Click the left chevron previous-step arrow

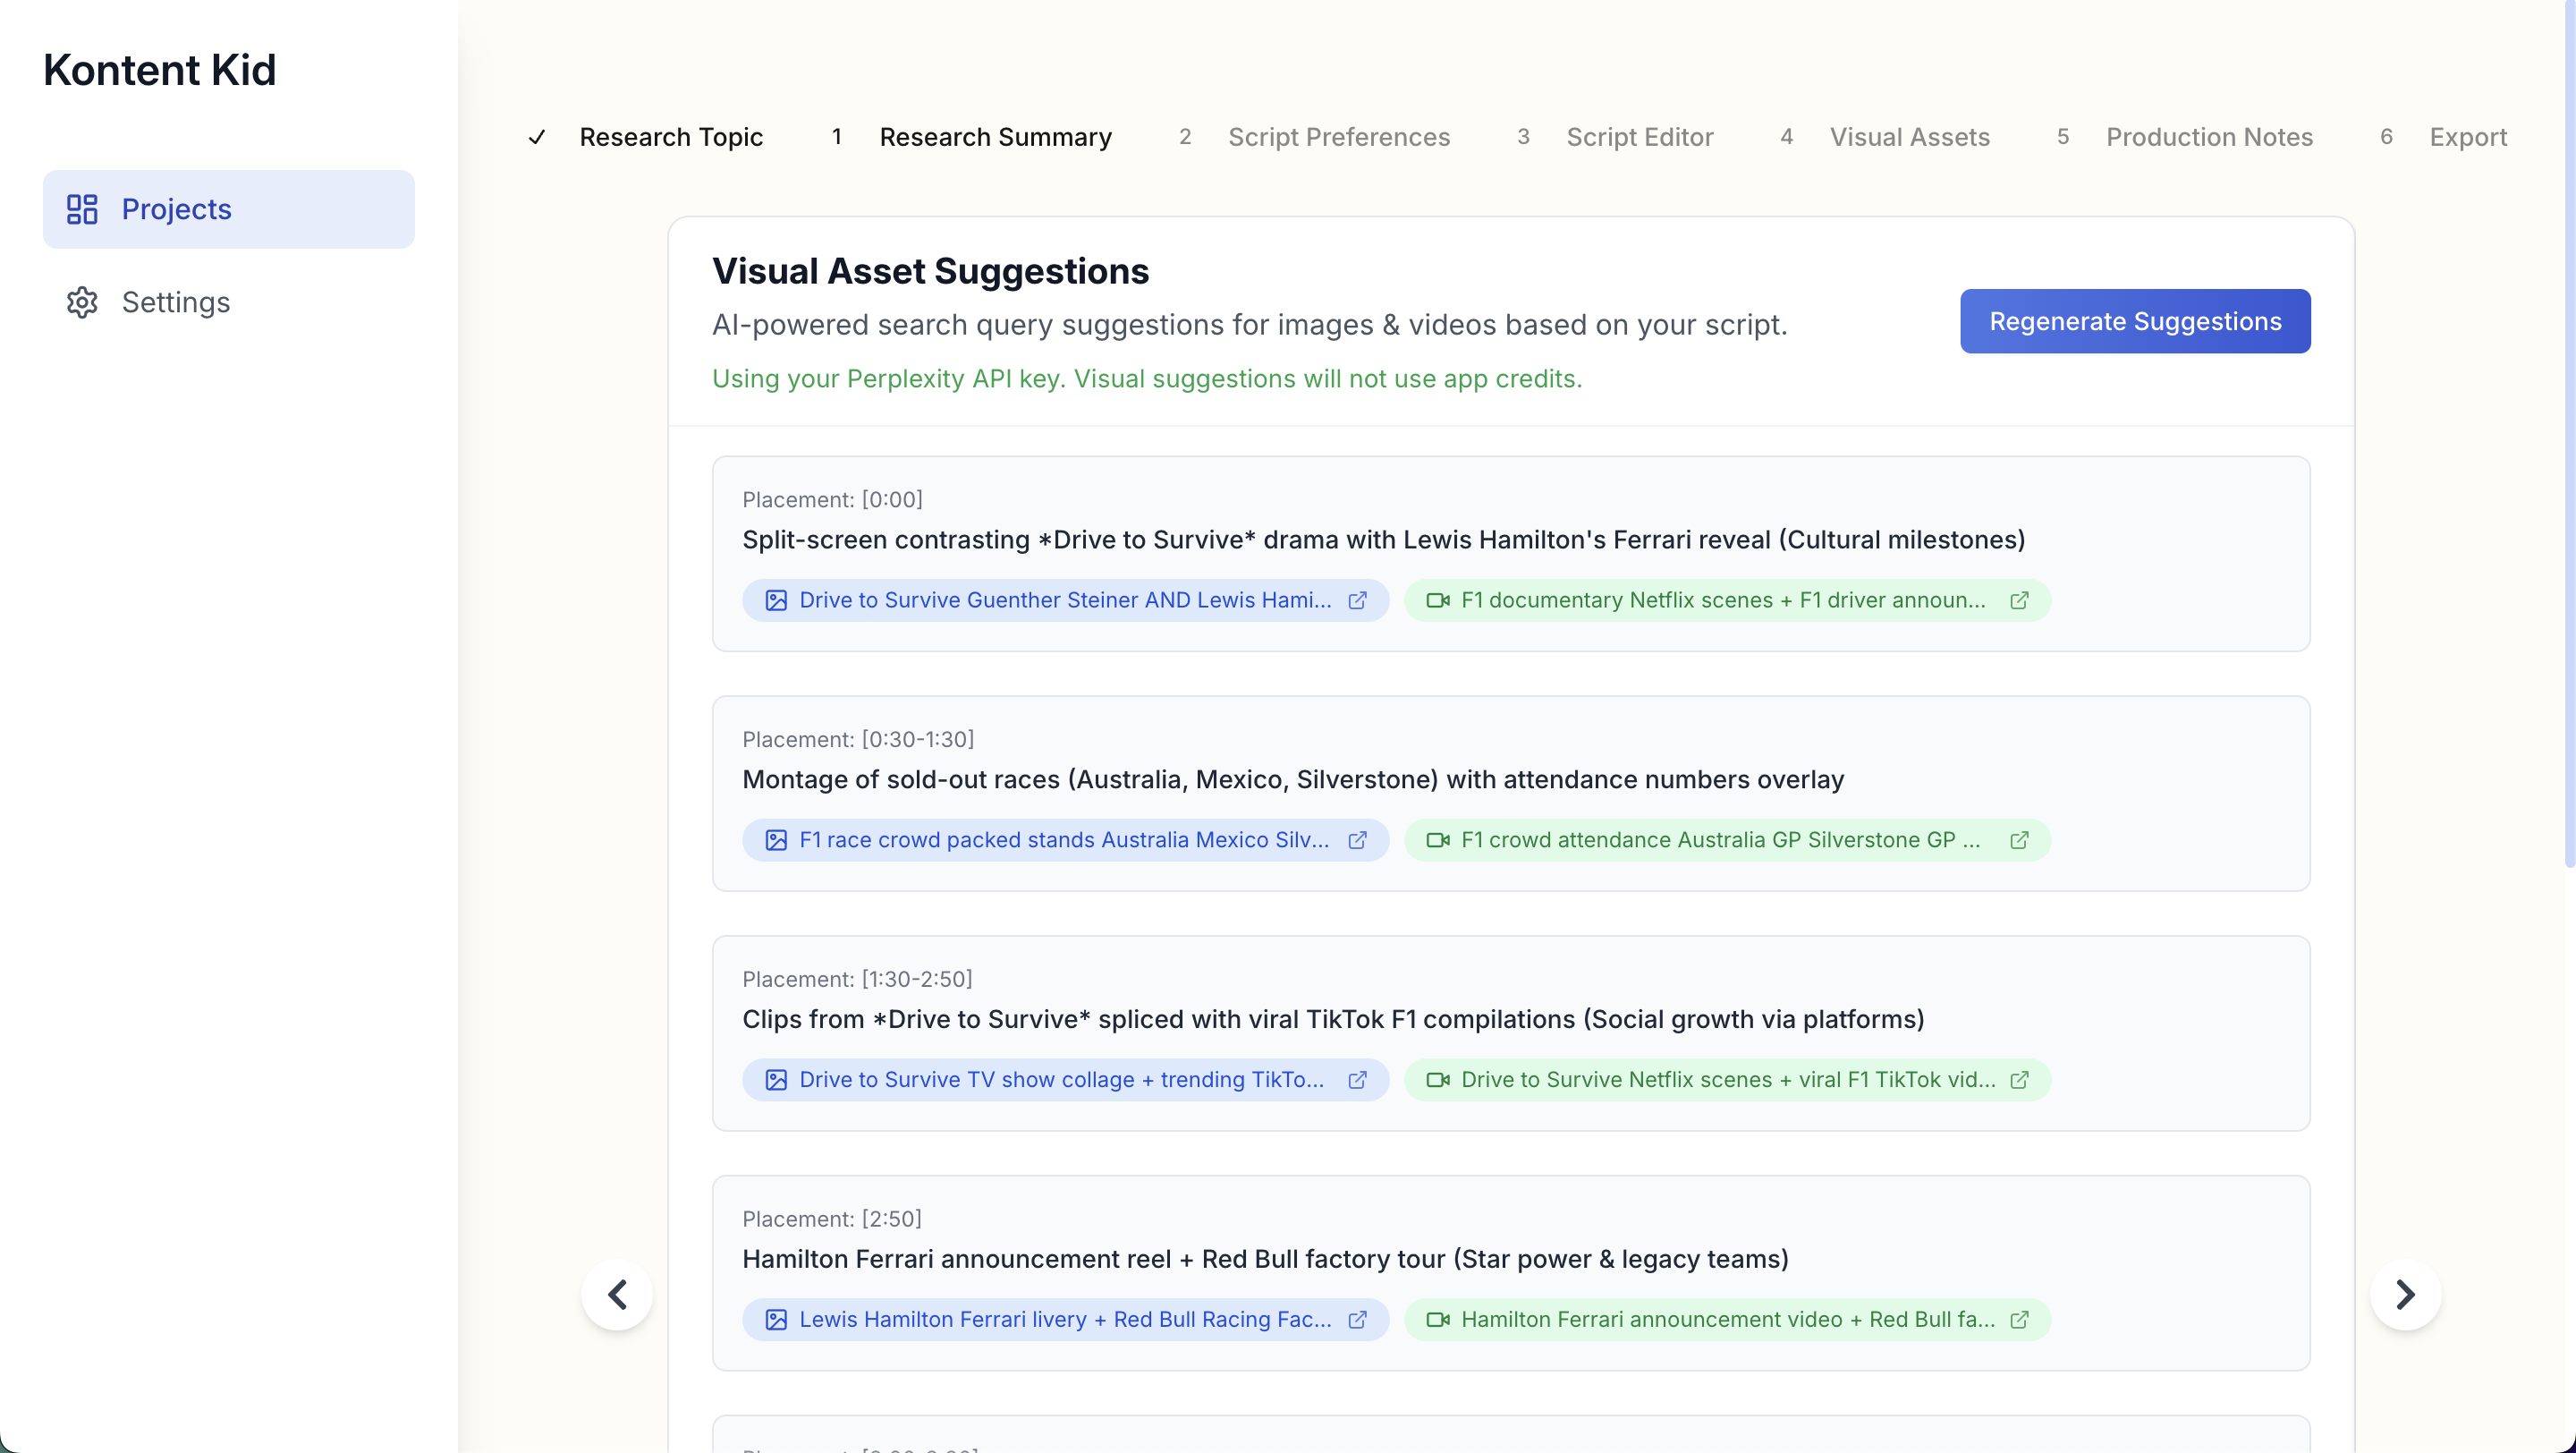617,1295
